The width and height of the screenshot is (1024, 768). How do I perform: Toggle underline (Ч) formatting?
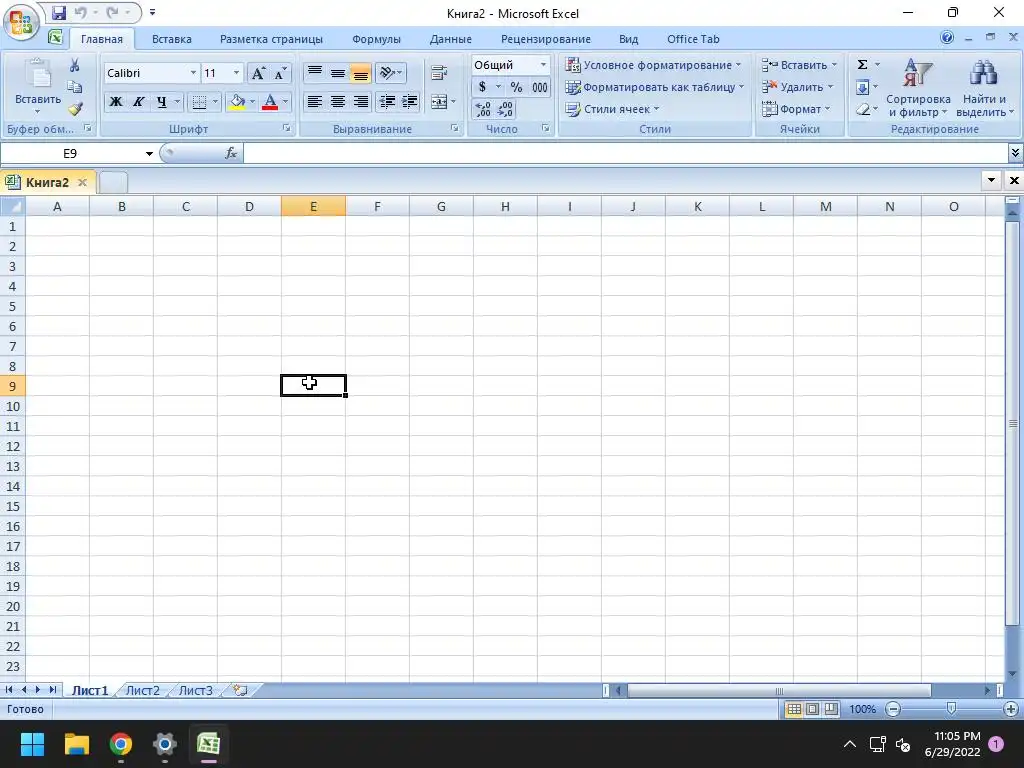tap(161, 101)
